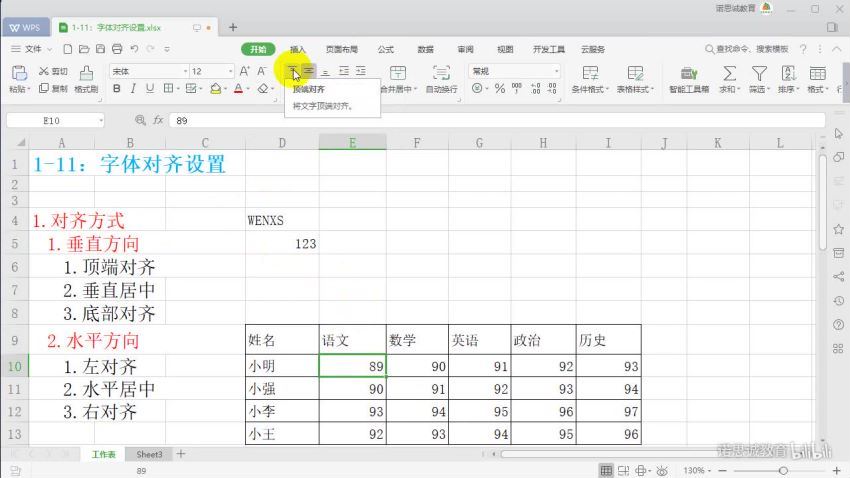Apply percent style with the % icon
The width and height of the screenshot is (850, 478).
[500, 88]
